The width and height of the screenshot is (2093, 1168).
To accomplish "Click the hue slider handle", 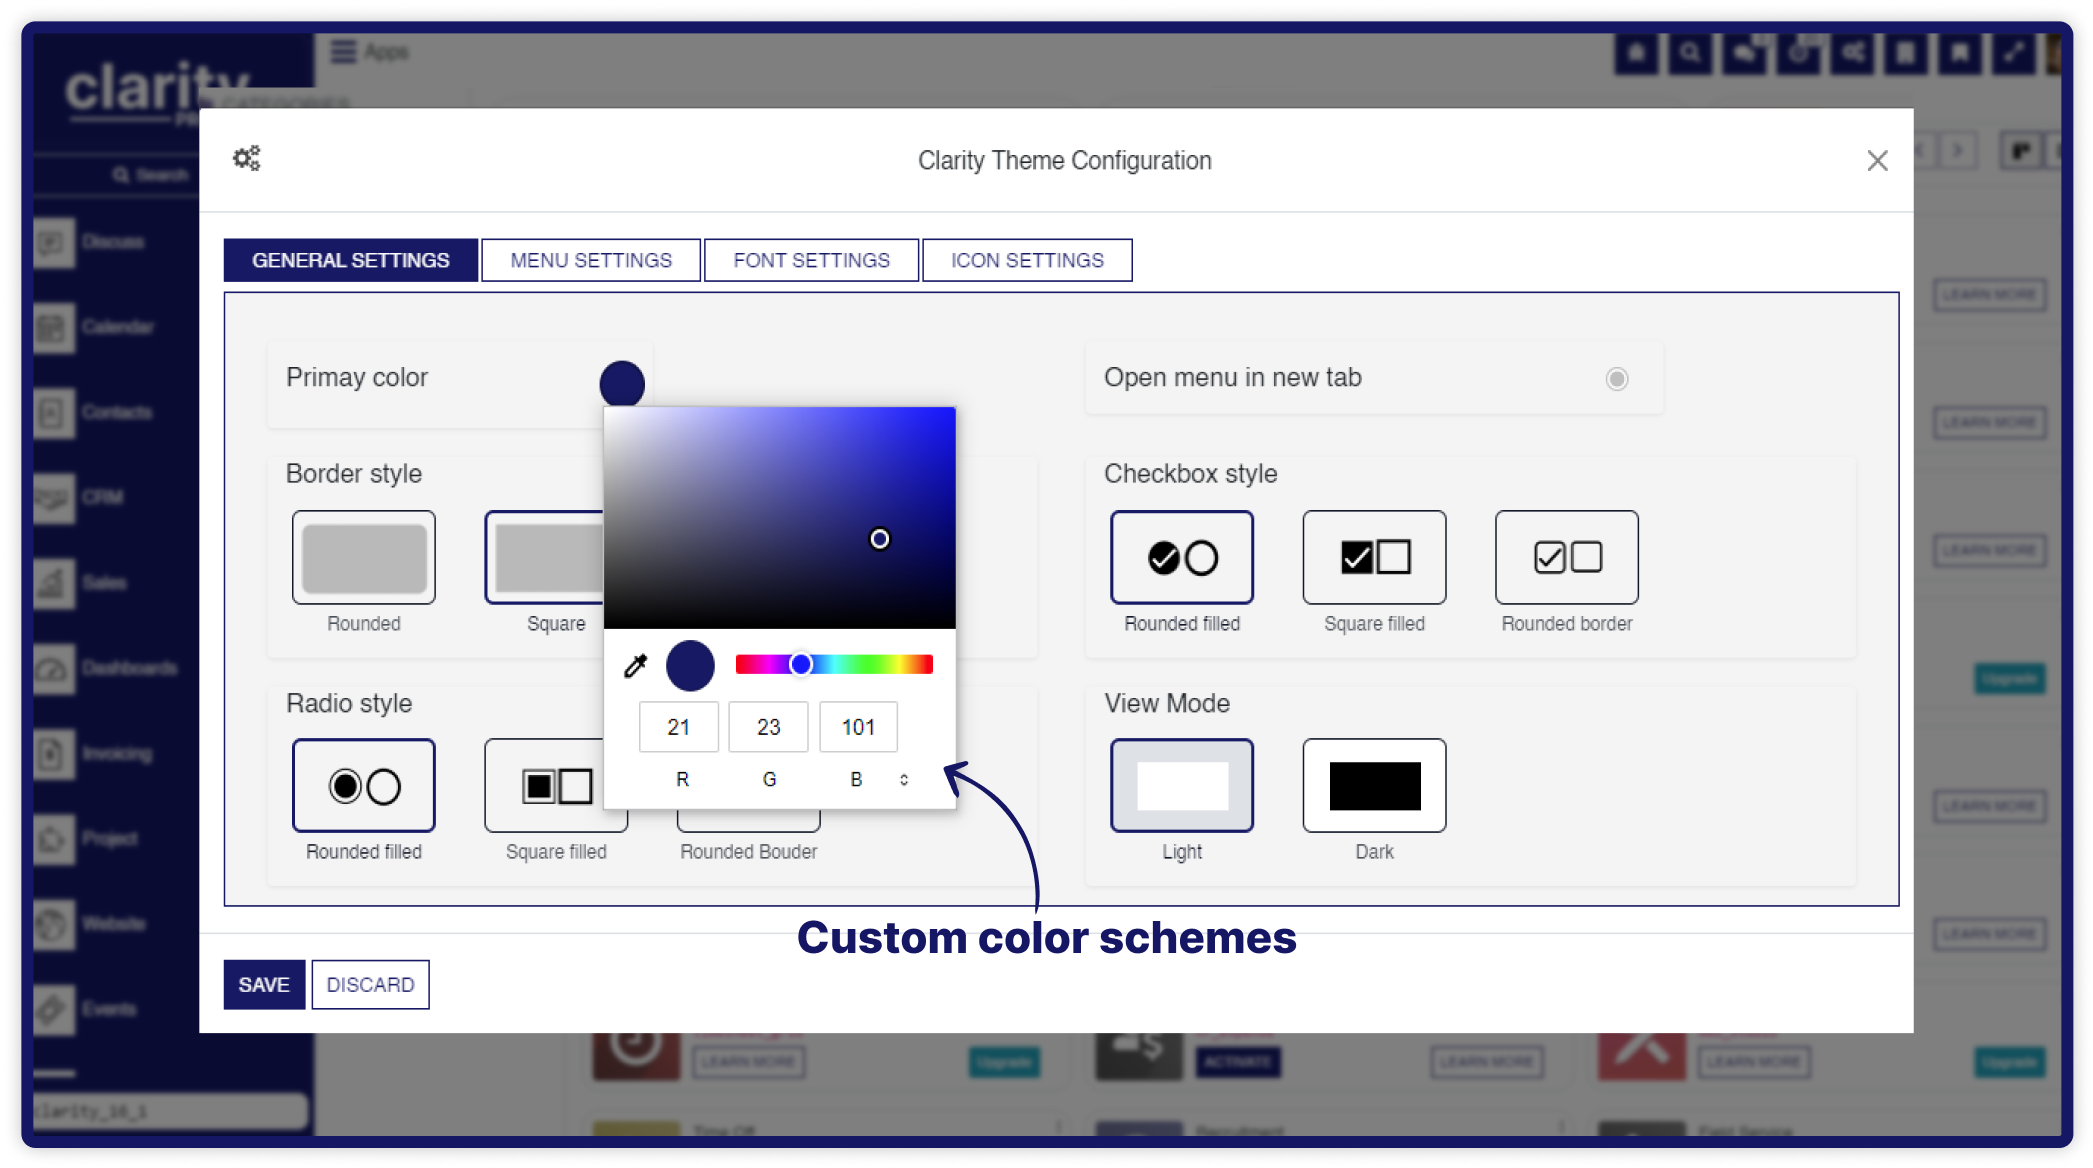I will pyautogui.click(x=800, y=664).
